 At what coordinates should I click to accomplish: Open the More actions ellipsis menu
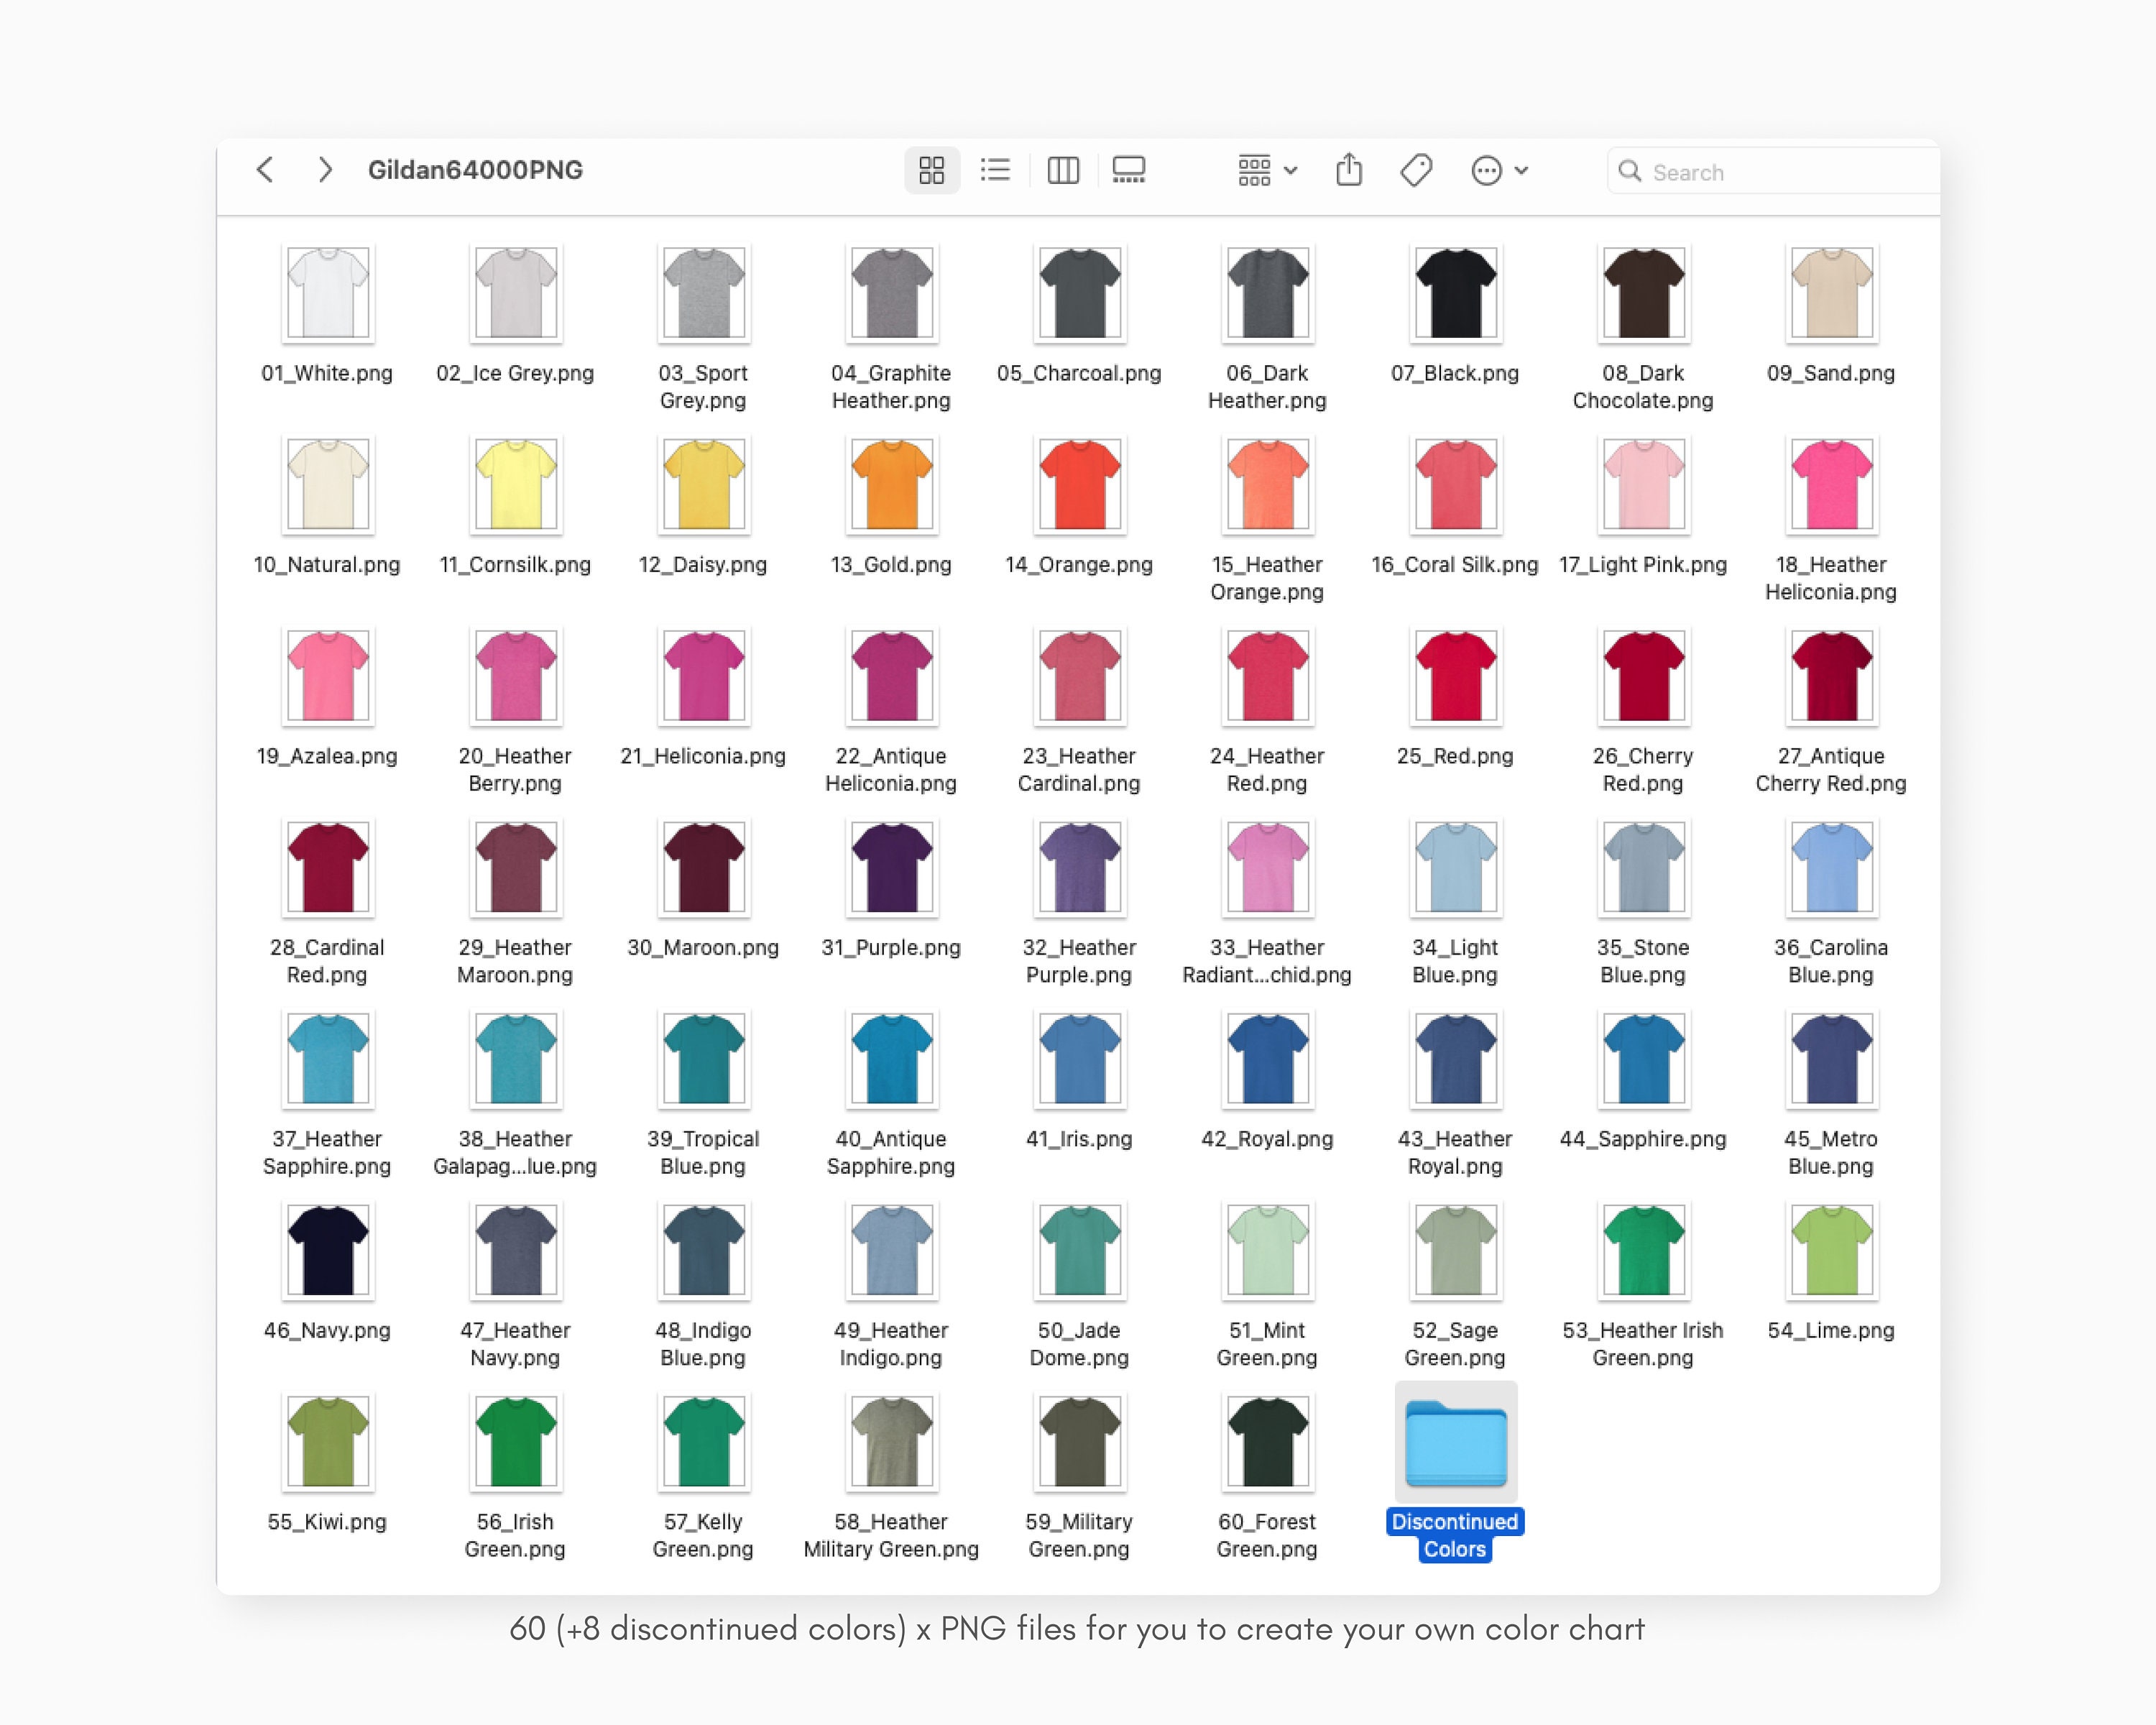1487,170
